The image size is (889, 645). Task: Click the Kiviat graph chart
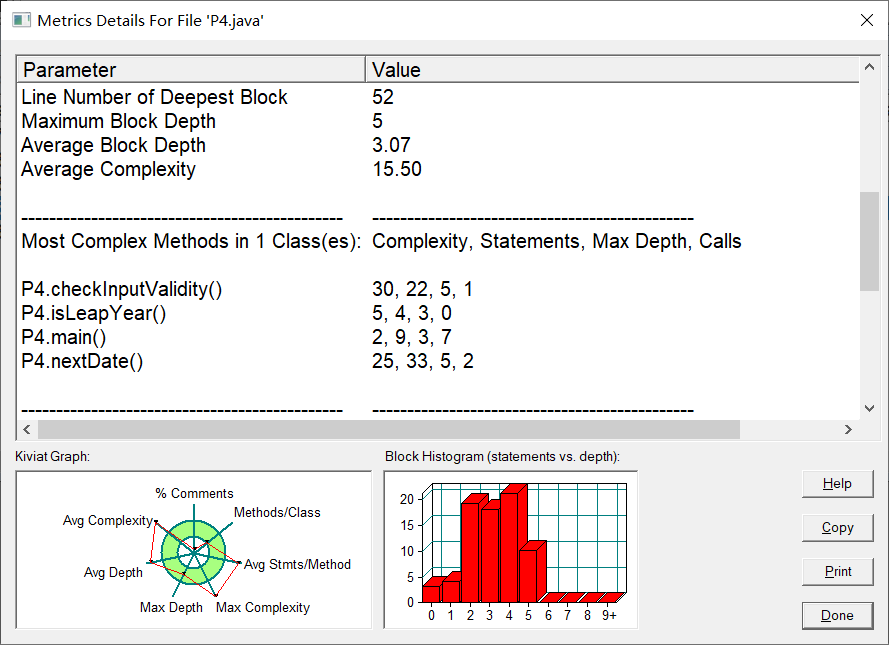(194, 550)
